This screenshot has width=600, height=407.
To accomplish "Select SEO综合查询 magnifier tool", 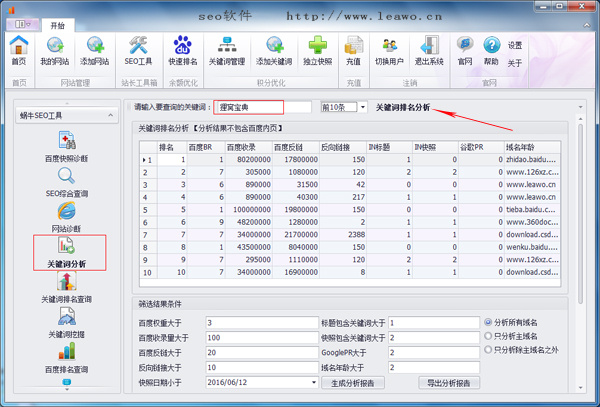I will click(x=67, y=182).
